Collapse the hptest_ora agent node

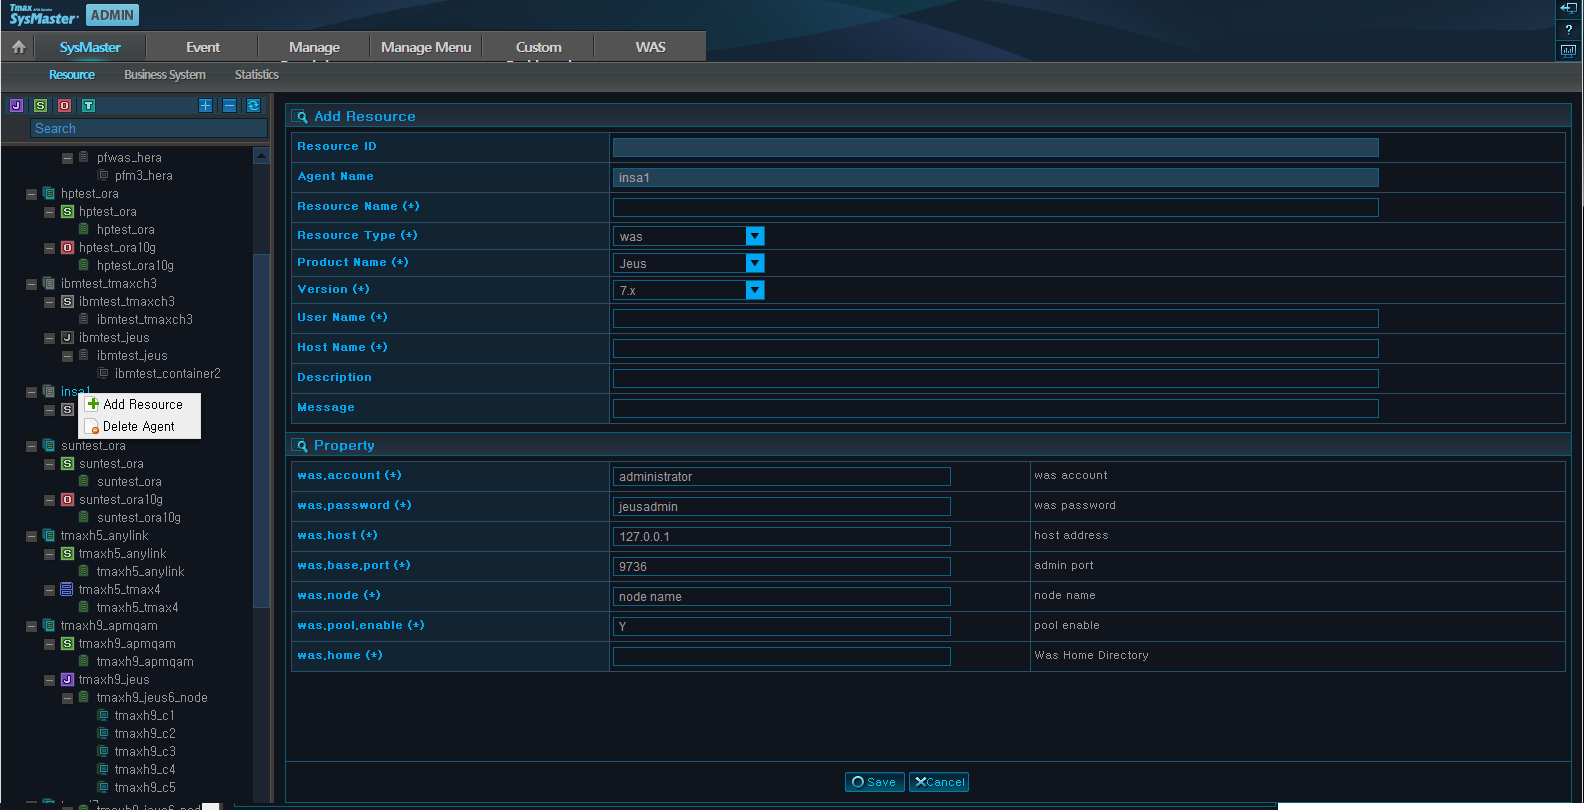pos(31,194)
